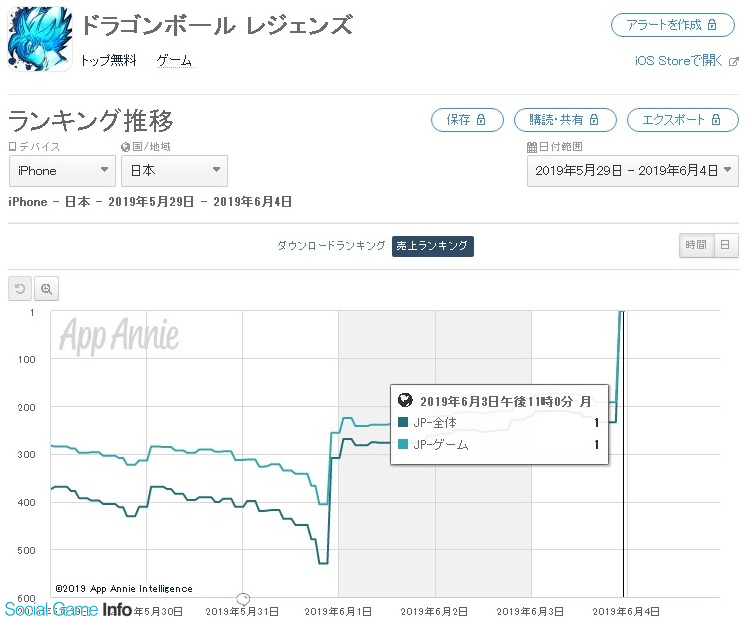Viewport: 746px width, 622px height.
Task: Click the Dragon Ball Legends app icon
Action: pyautogui.click(x=40, y=39)
